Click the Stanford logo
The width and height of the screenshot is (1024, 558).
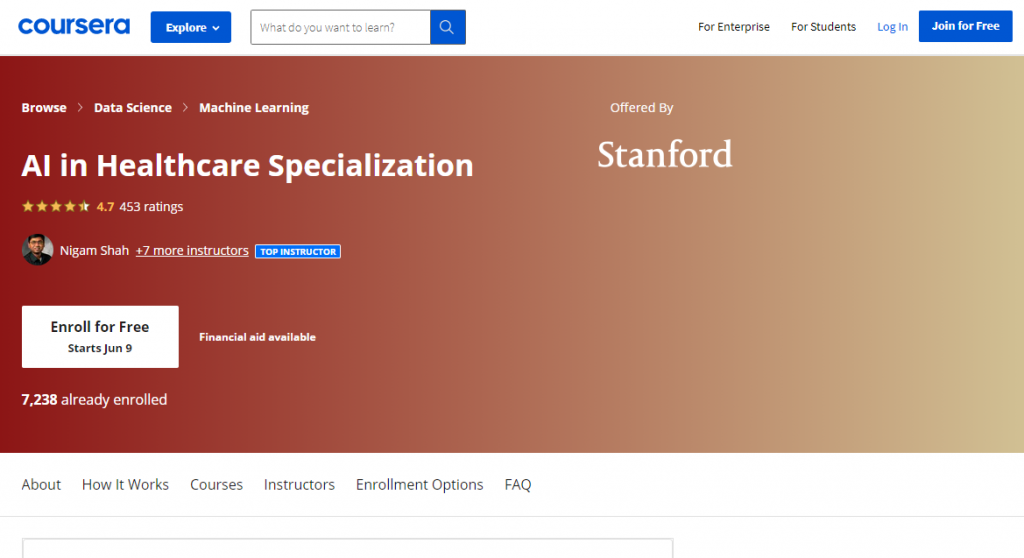click(665, 154)
